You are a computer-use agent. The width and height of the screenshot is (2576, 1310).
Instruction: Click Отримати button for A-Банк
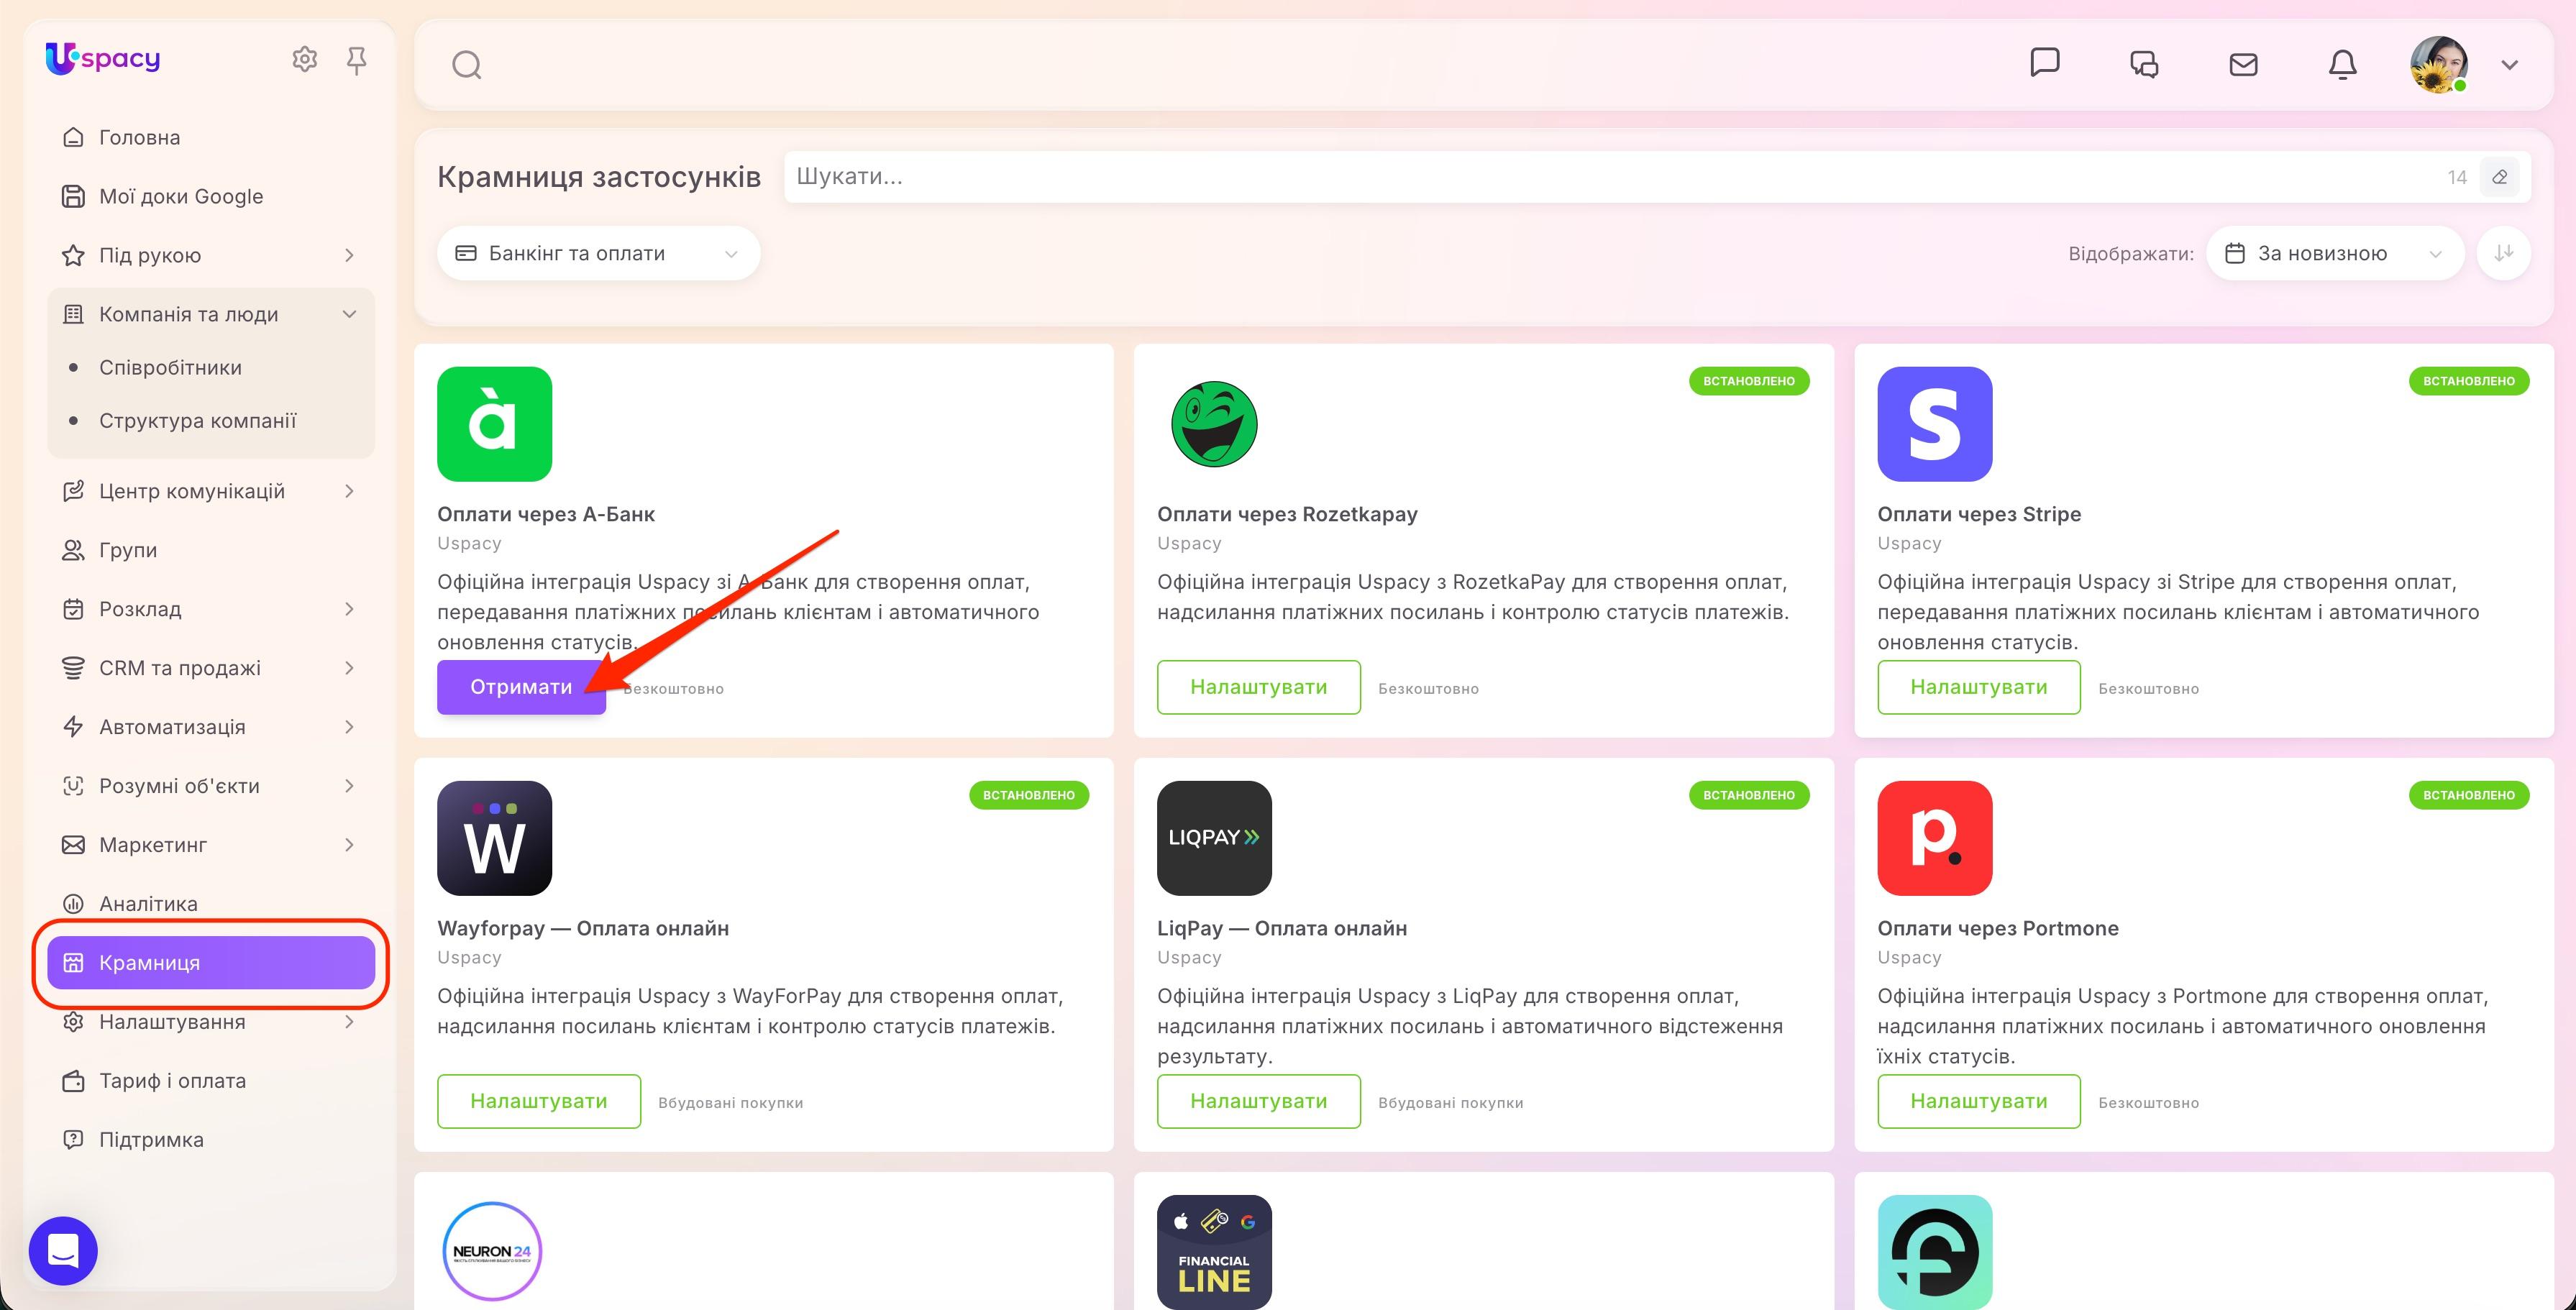coord(521,687)
